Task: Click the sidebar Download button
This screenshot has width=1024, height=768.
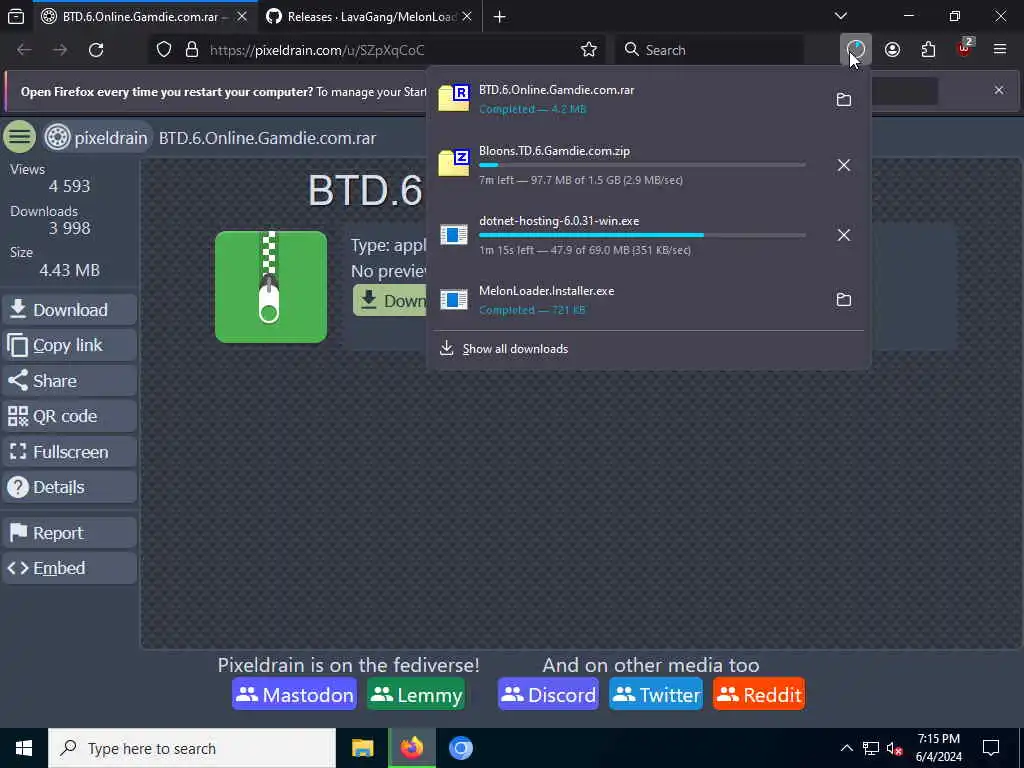Action: pos(70,310)
